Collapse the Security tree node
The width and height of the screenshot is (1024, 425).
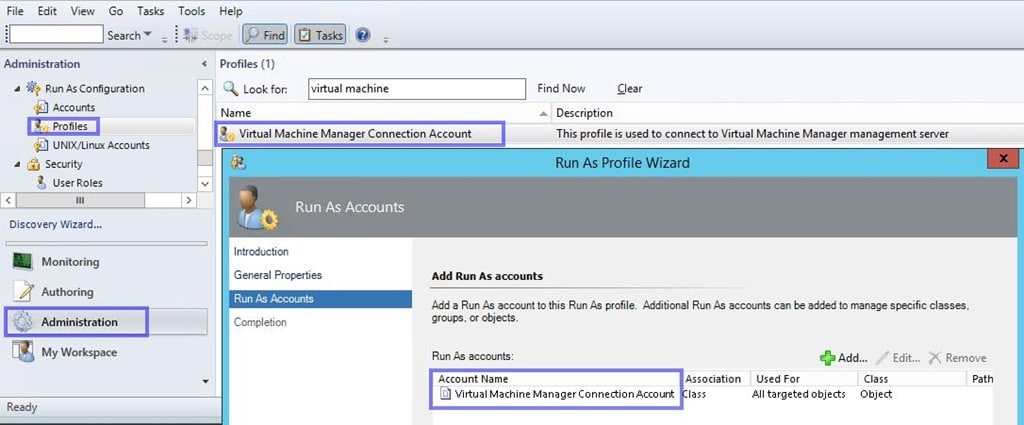point(17,164)
